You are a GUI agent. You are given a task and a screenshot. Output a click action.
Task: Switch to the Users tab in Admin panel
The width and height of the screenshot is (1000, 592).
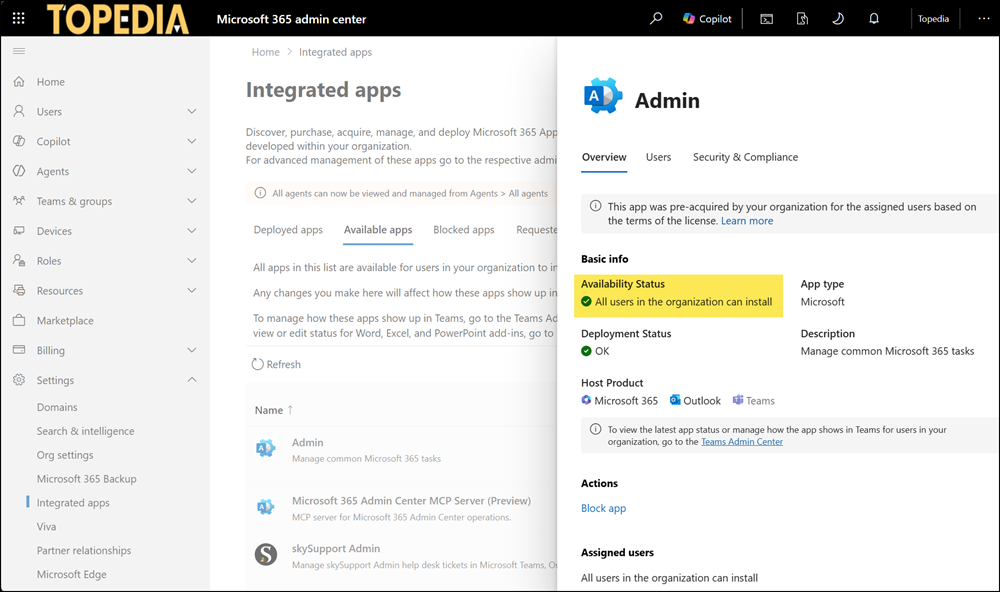coord(658,157)
